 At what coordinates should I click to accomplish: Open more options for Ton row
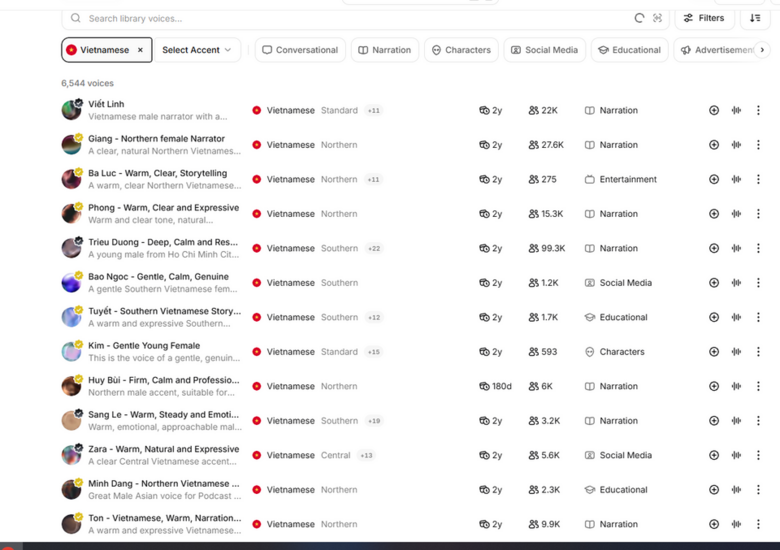tap(758, 524)
